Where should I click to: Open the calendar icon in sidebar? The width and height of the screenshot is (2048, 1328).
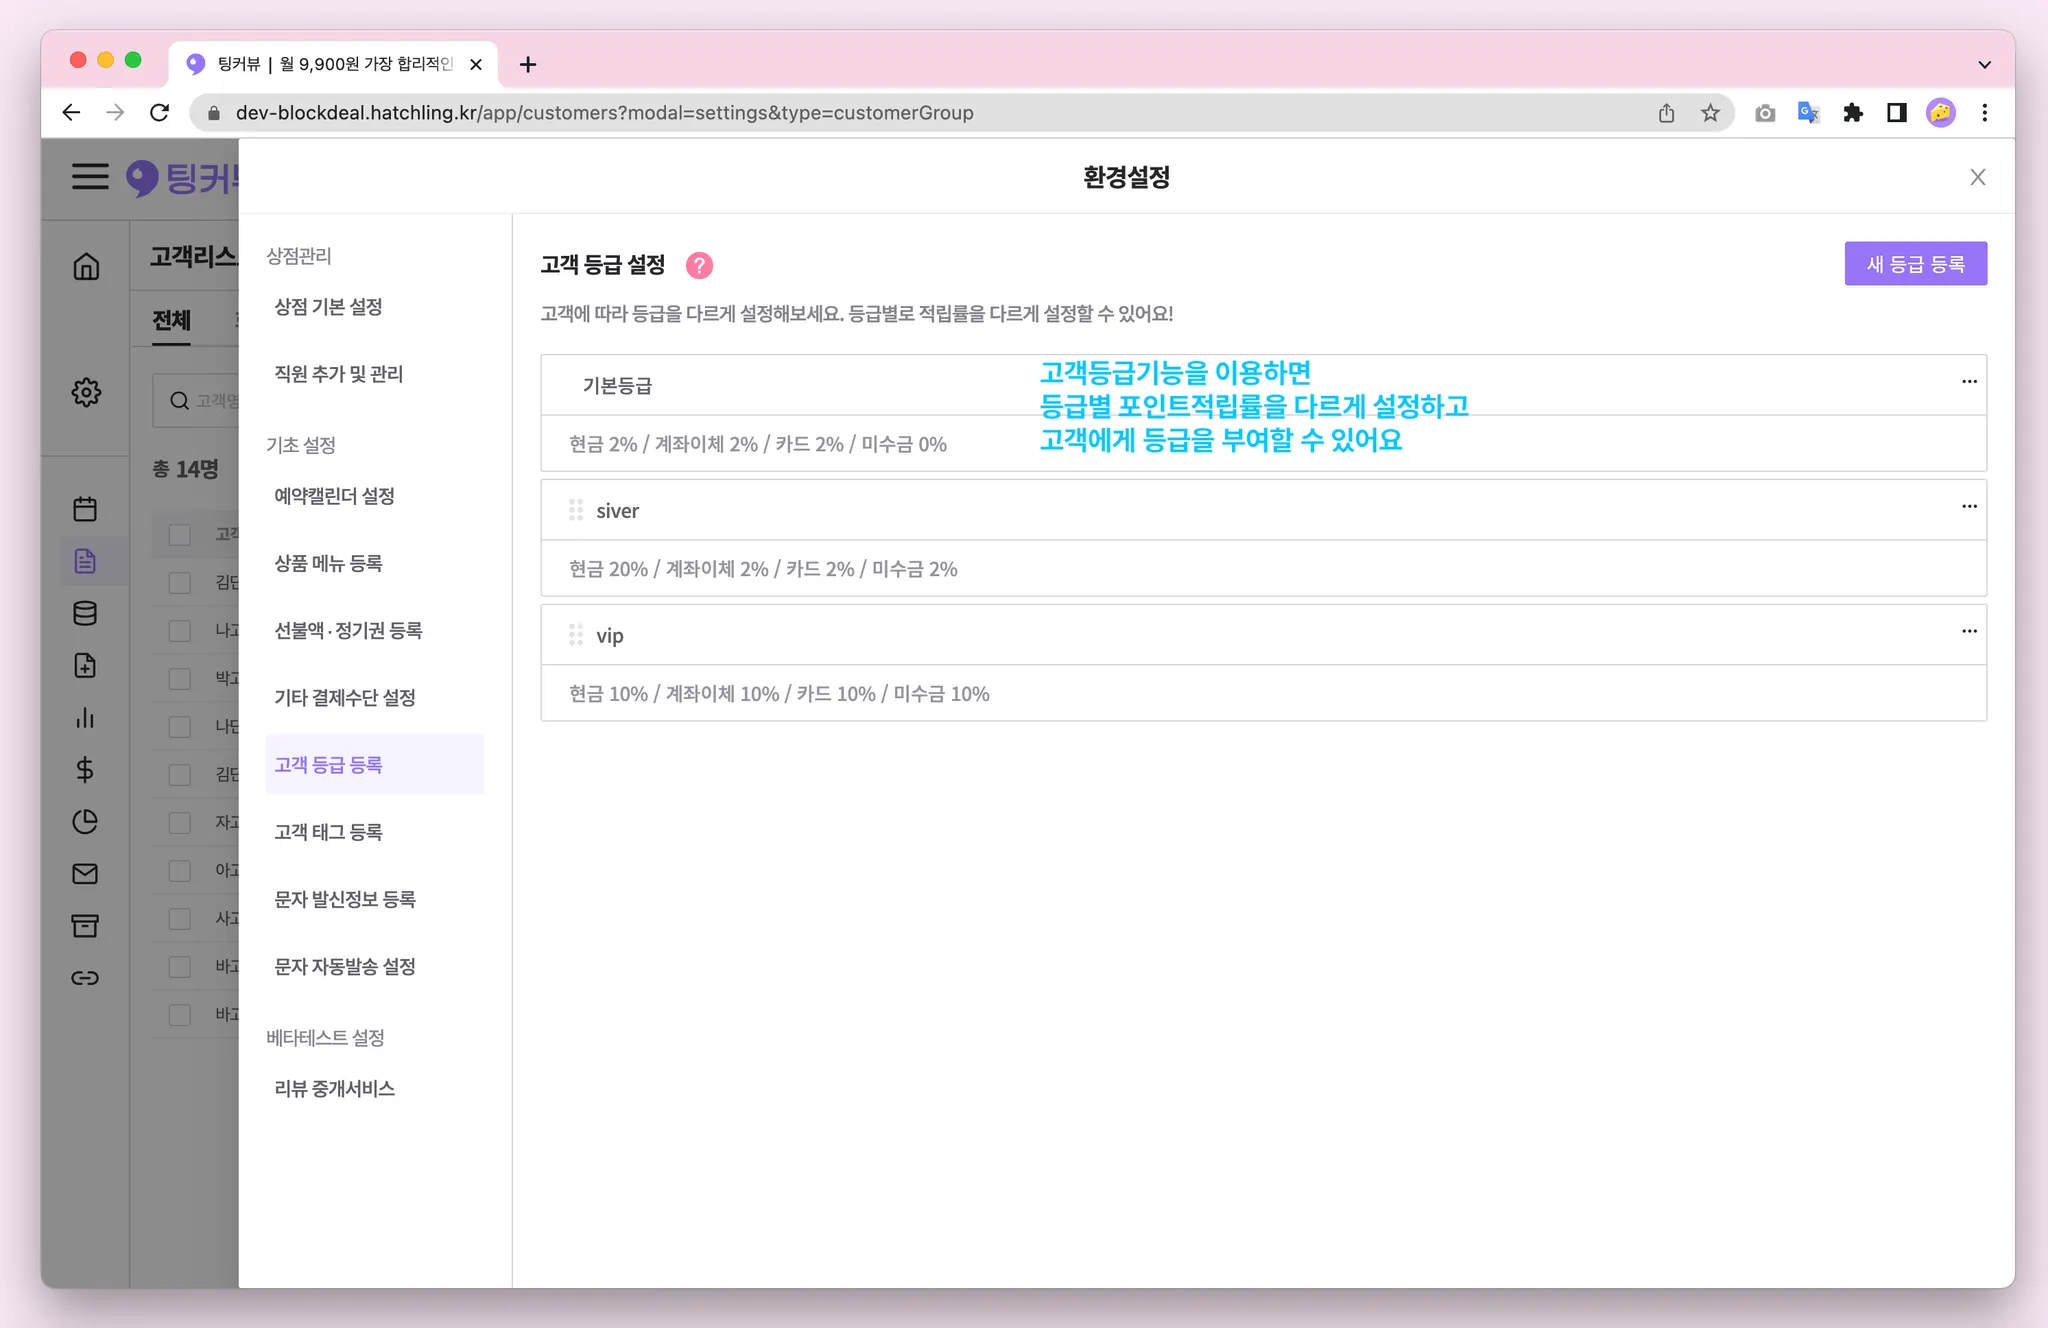coord(85,509)
